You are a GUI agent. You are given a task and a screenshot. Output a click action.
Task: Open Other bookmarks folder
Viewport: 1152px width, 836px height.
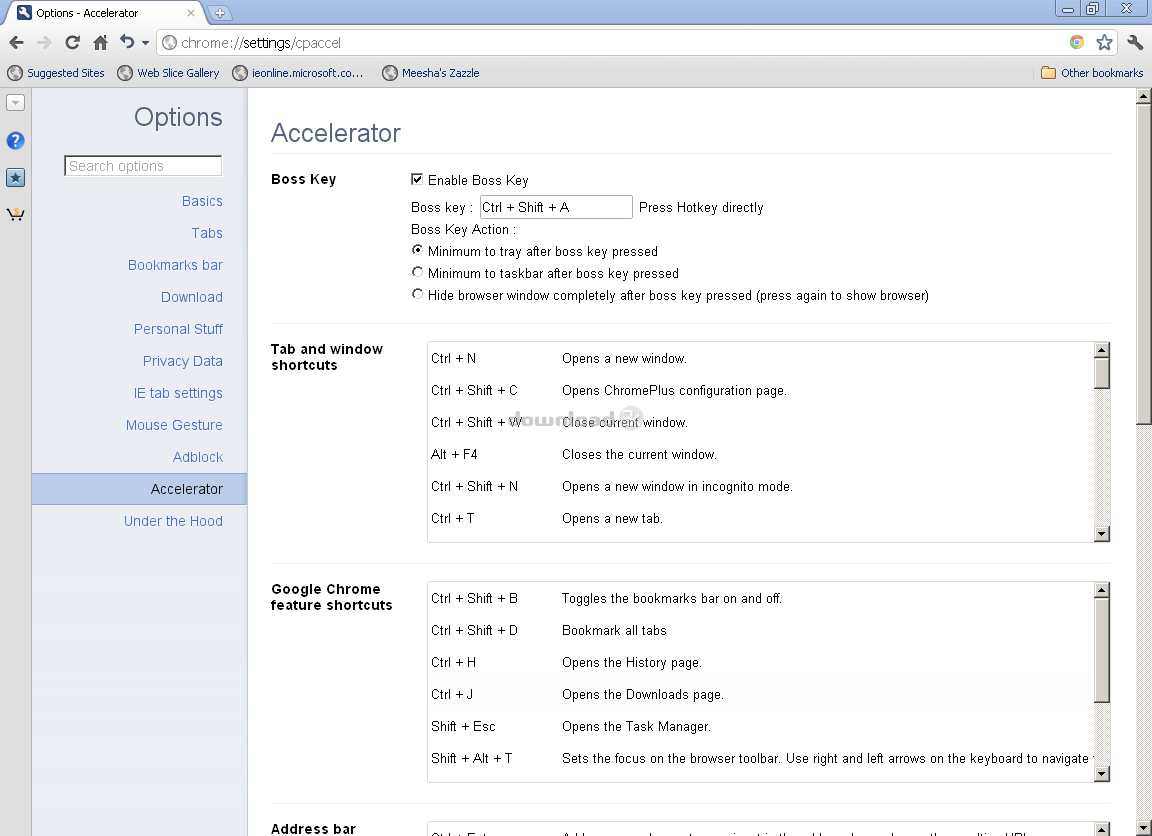click(x=1092, y=73)
